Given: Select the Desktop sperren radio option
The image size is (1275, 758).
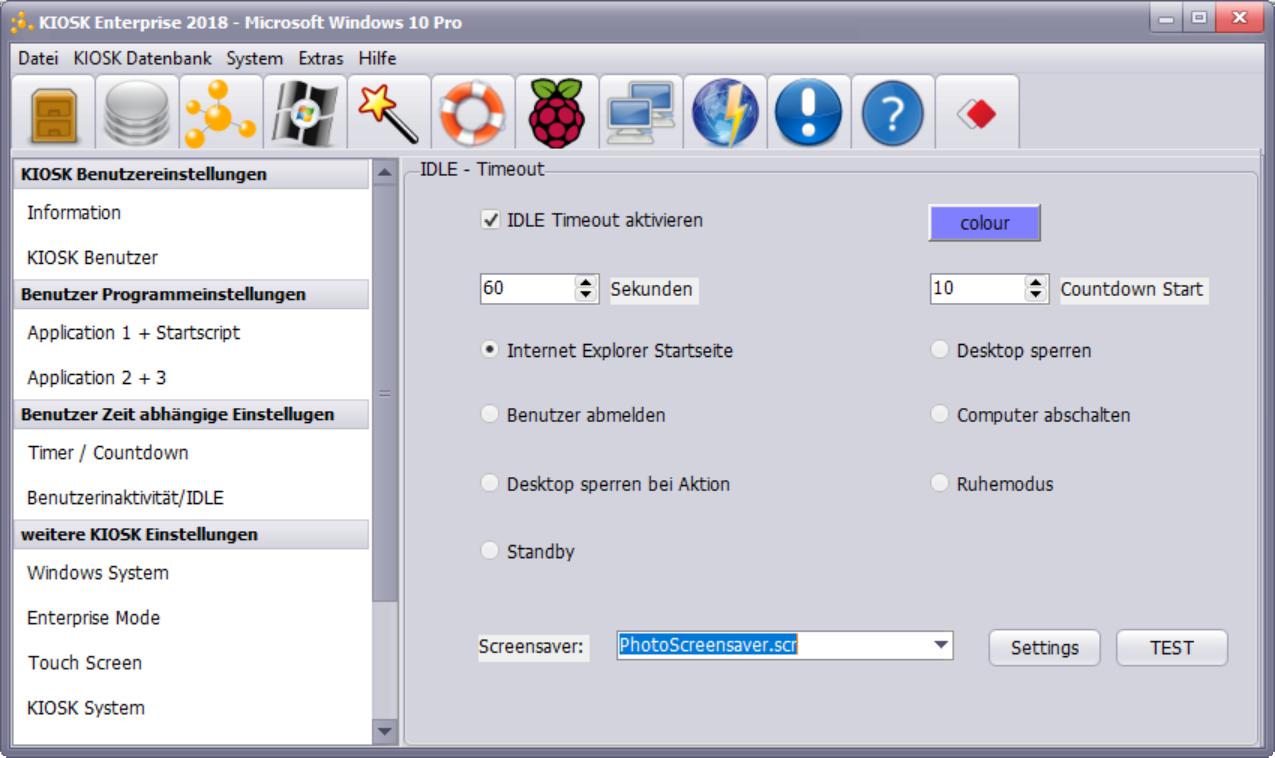Looking at the screenshot, I should (x=939, y=351).
